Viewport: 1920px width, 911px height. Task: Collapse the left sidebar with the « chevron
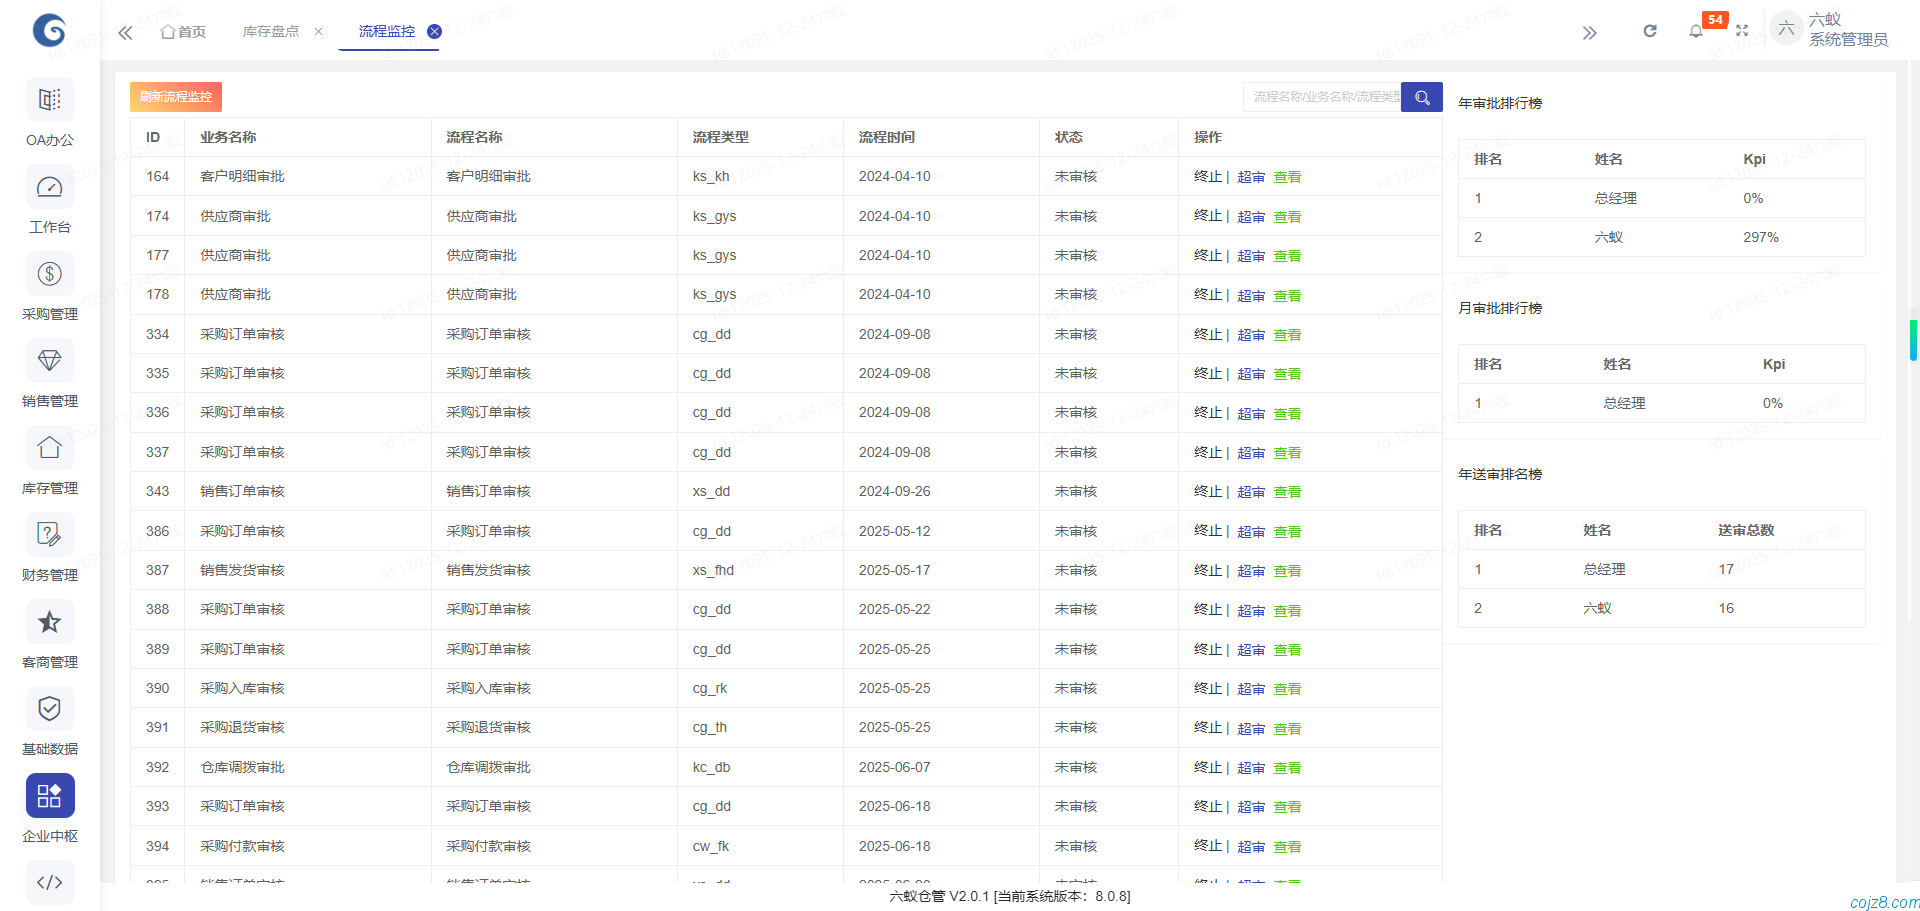[124, 32]
